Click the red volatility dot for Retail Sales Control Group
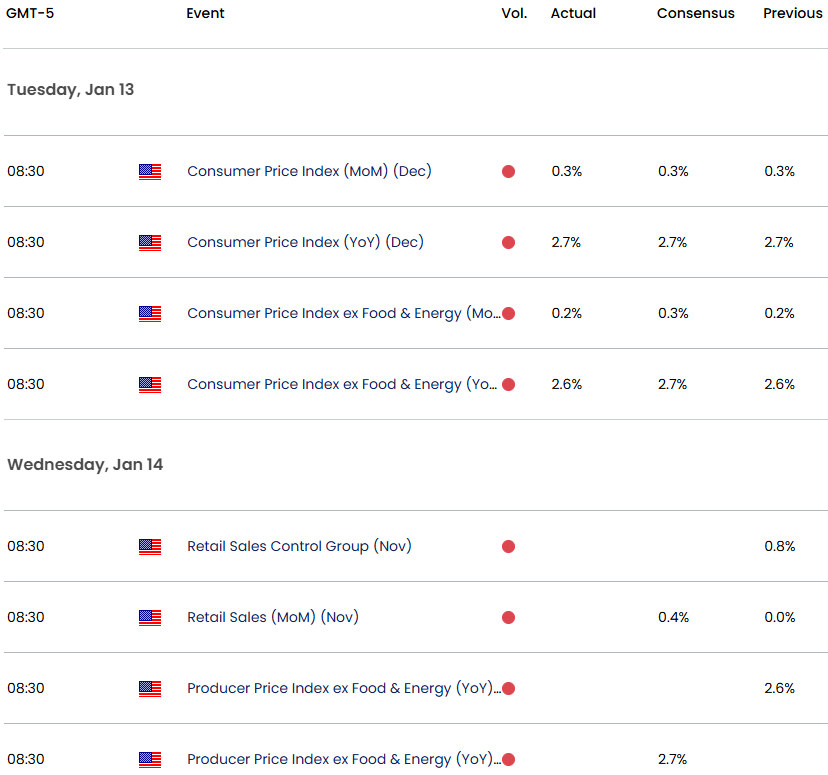The image size is (828, 775). [x=508, y=547]
